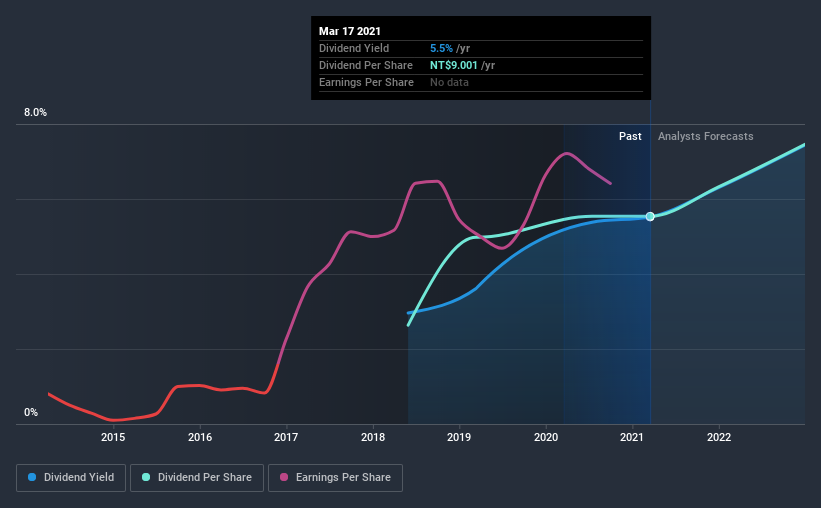Click the Dividend Per Share label in tooltip
The height and width of the screenshot is (508, 821).
tap(365, 65)
